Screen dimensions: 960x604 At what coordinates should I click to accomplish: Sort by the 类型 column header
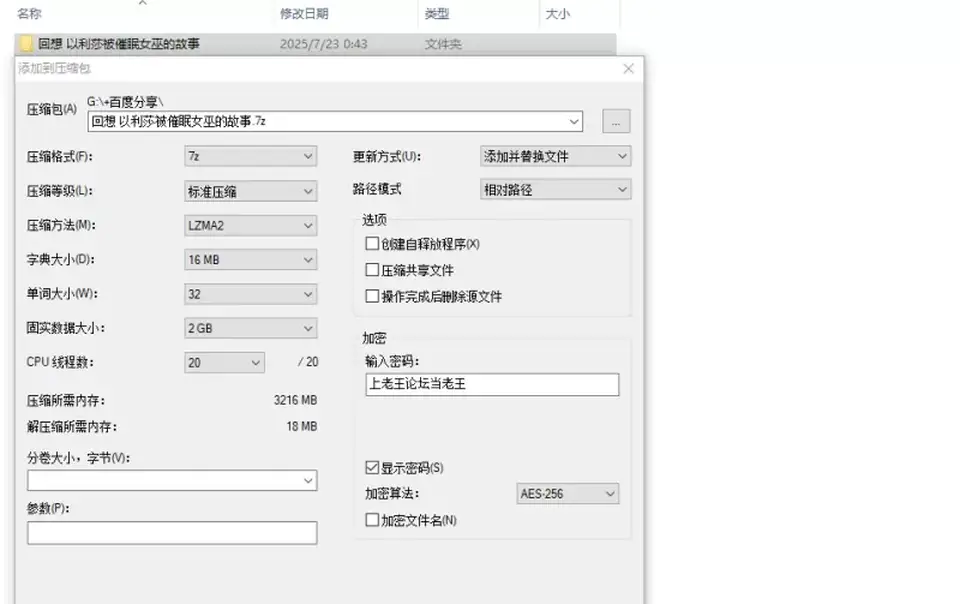[437, 13]
